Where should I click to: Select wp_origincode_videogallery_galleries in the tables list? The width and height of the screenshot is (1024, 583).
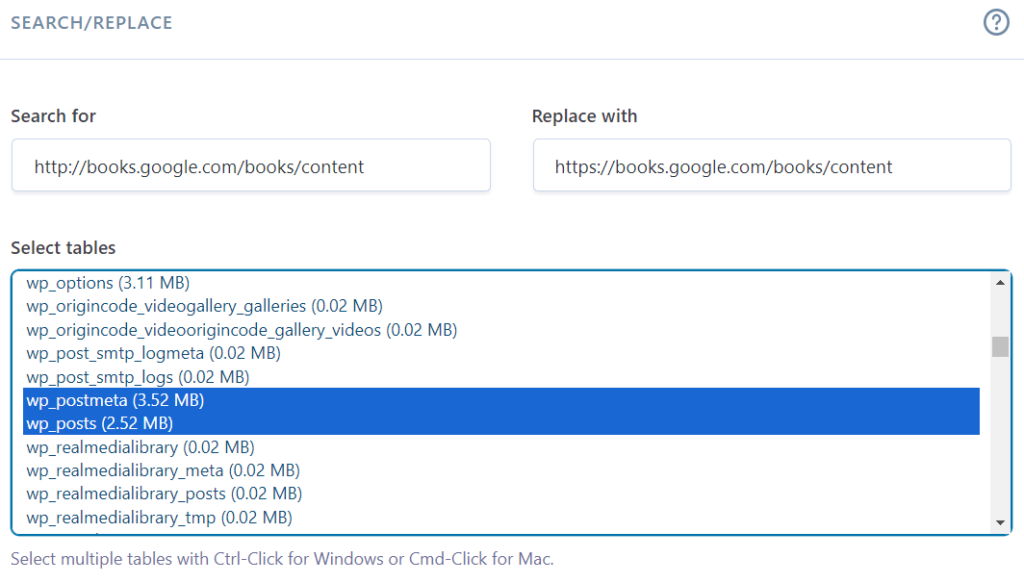(x=204, y=306)
